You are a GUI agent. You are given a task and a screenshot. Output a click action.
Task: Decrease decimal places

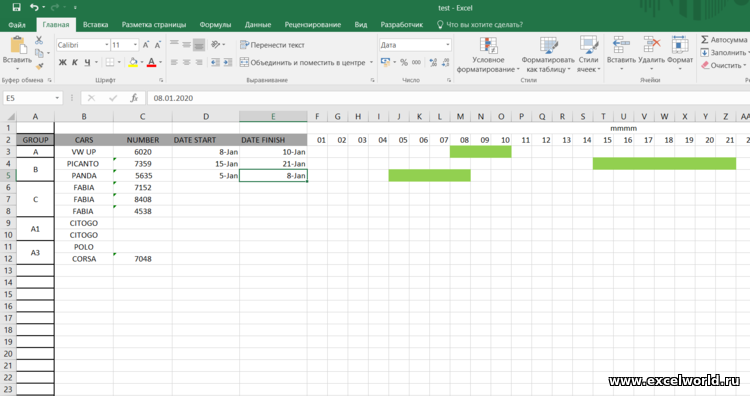446,62
